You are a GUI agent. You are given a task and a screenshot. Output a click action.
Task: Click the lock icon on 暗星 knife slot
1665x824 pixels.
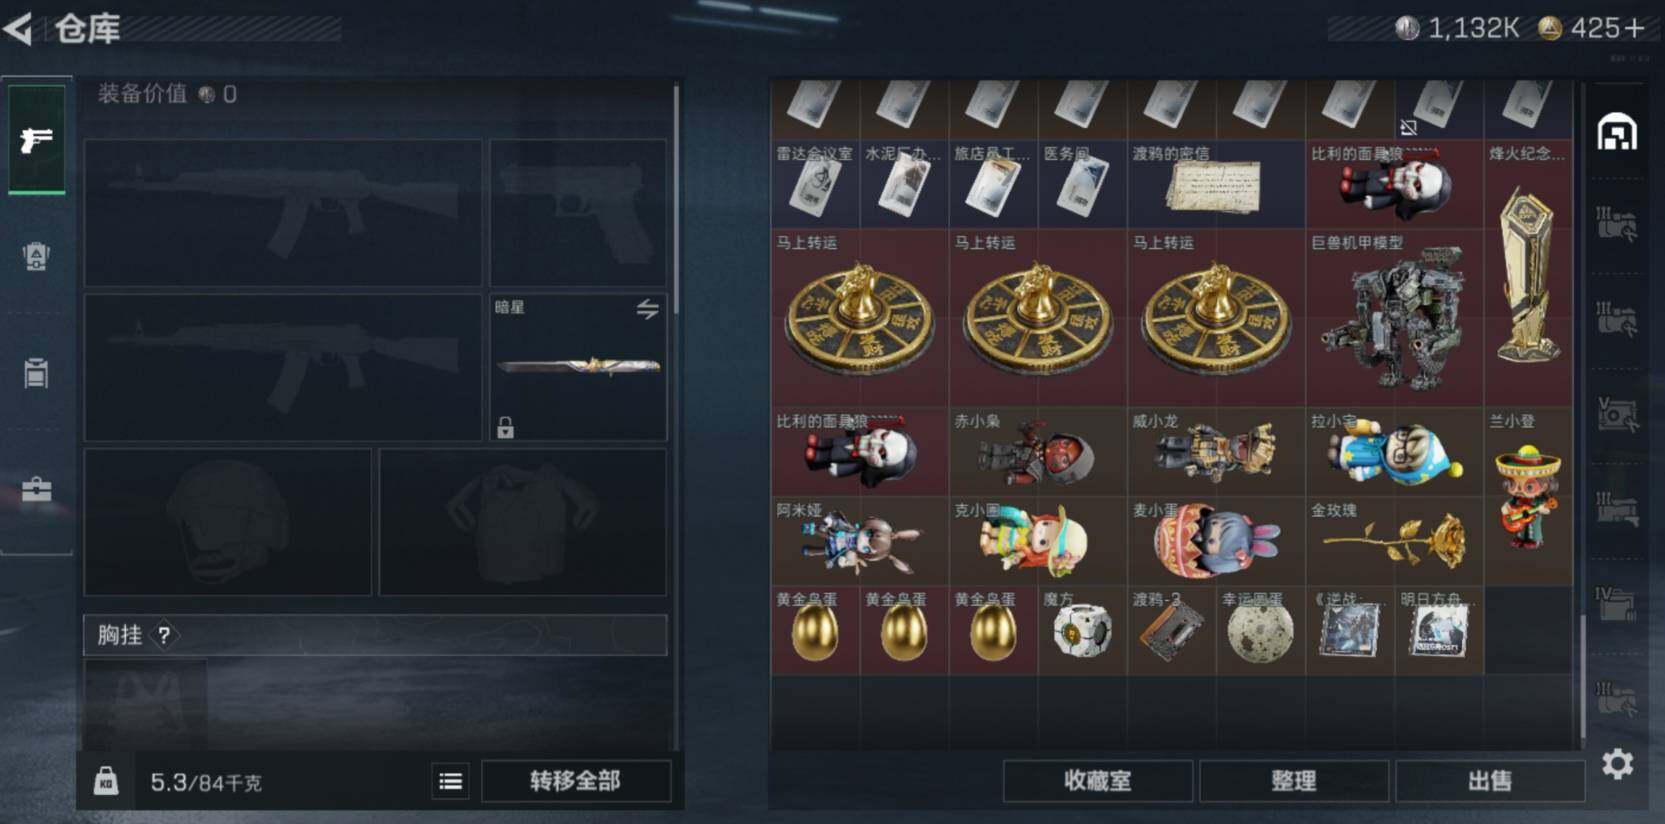click(x=505, y=428)
